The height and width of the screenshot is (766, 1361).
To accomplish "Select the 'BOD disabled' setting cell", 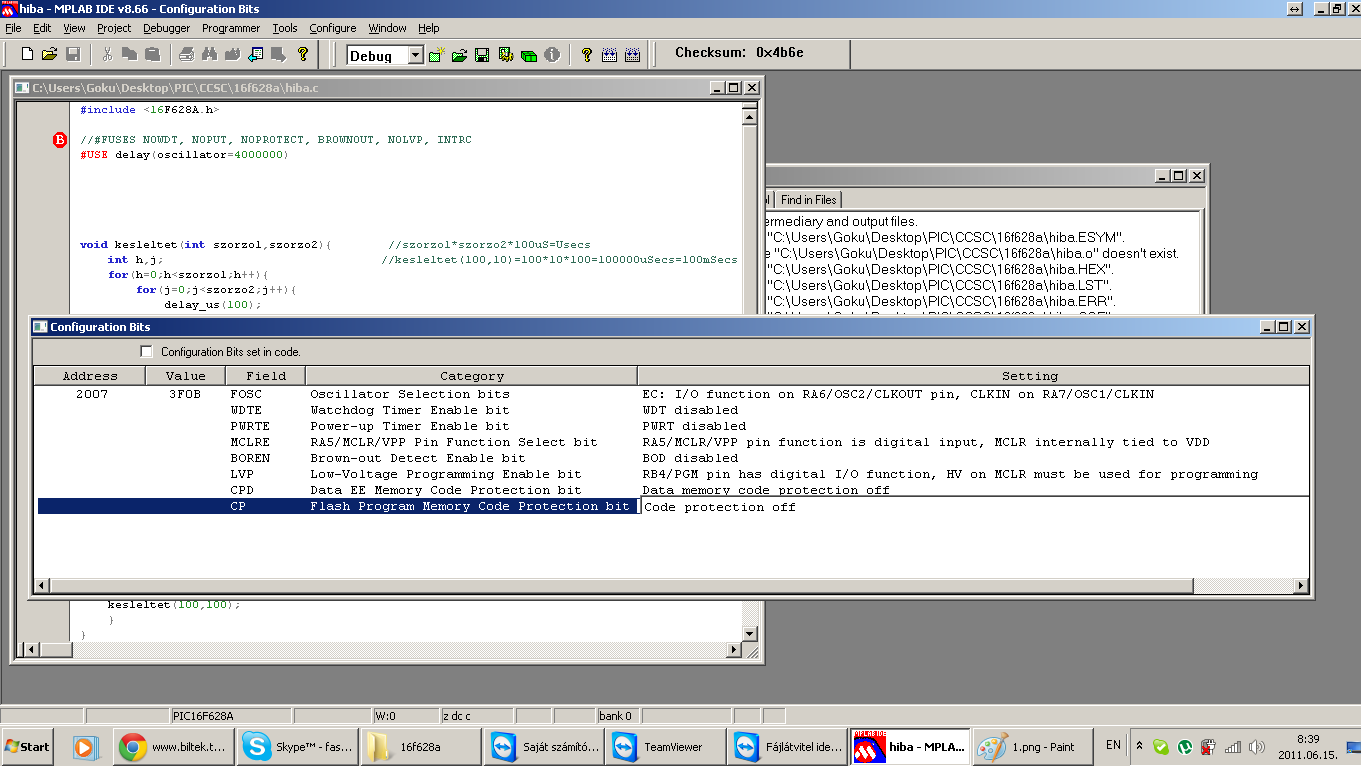I will click(690, 458).
